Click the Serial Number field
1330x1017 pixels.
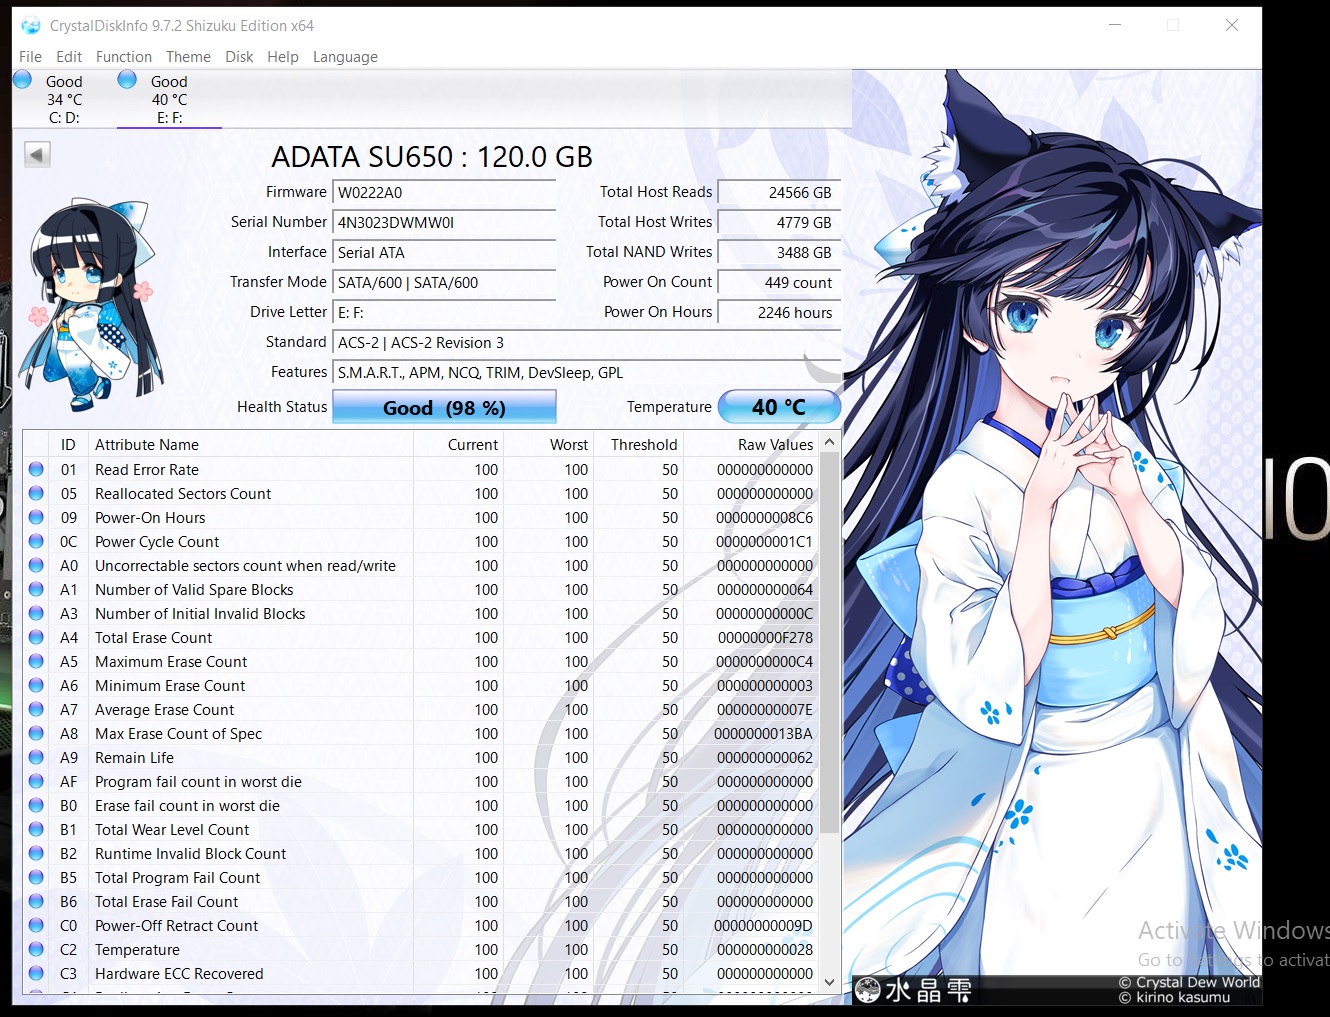(x=443, y=223)
